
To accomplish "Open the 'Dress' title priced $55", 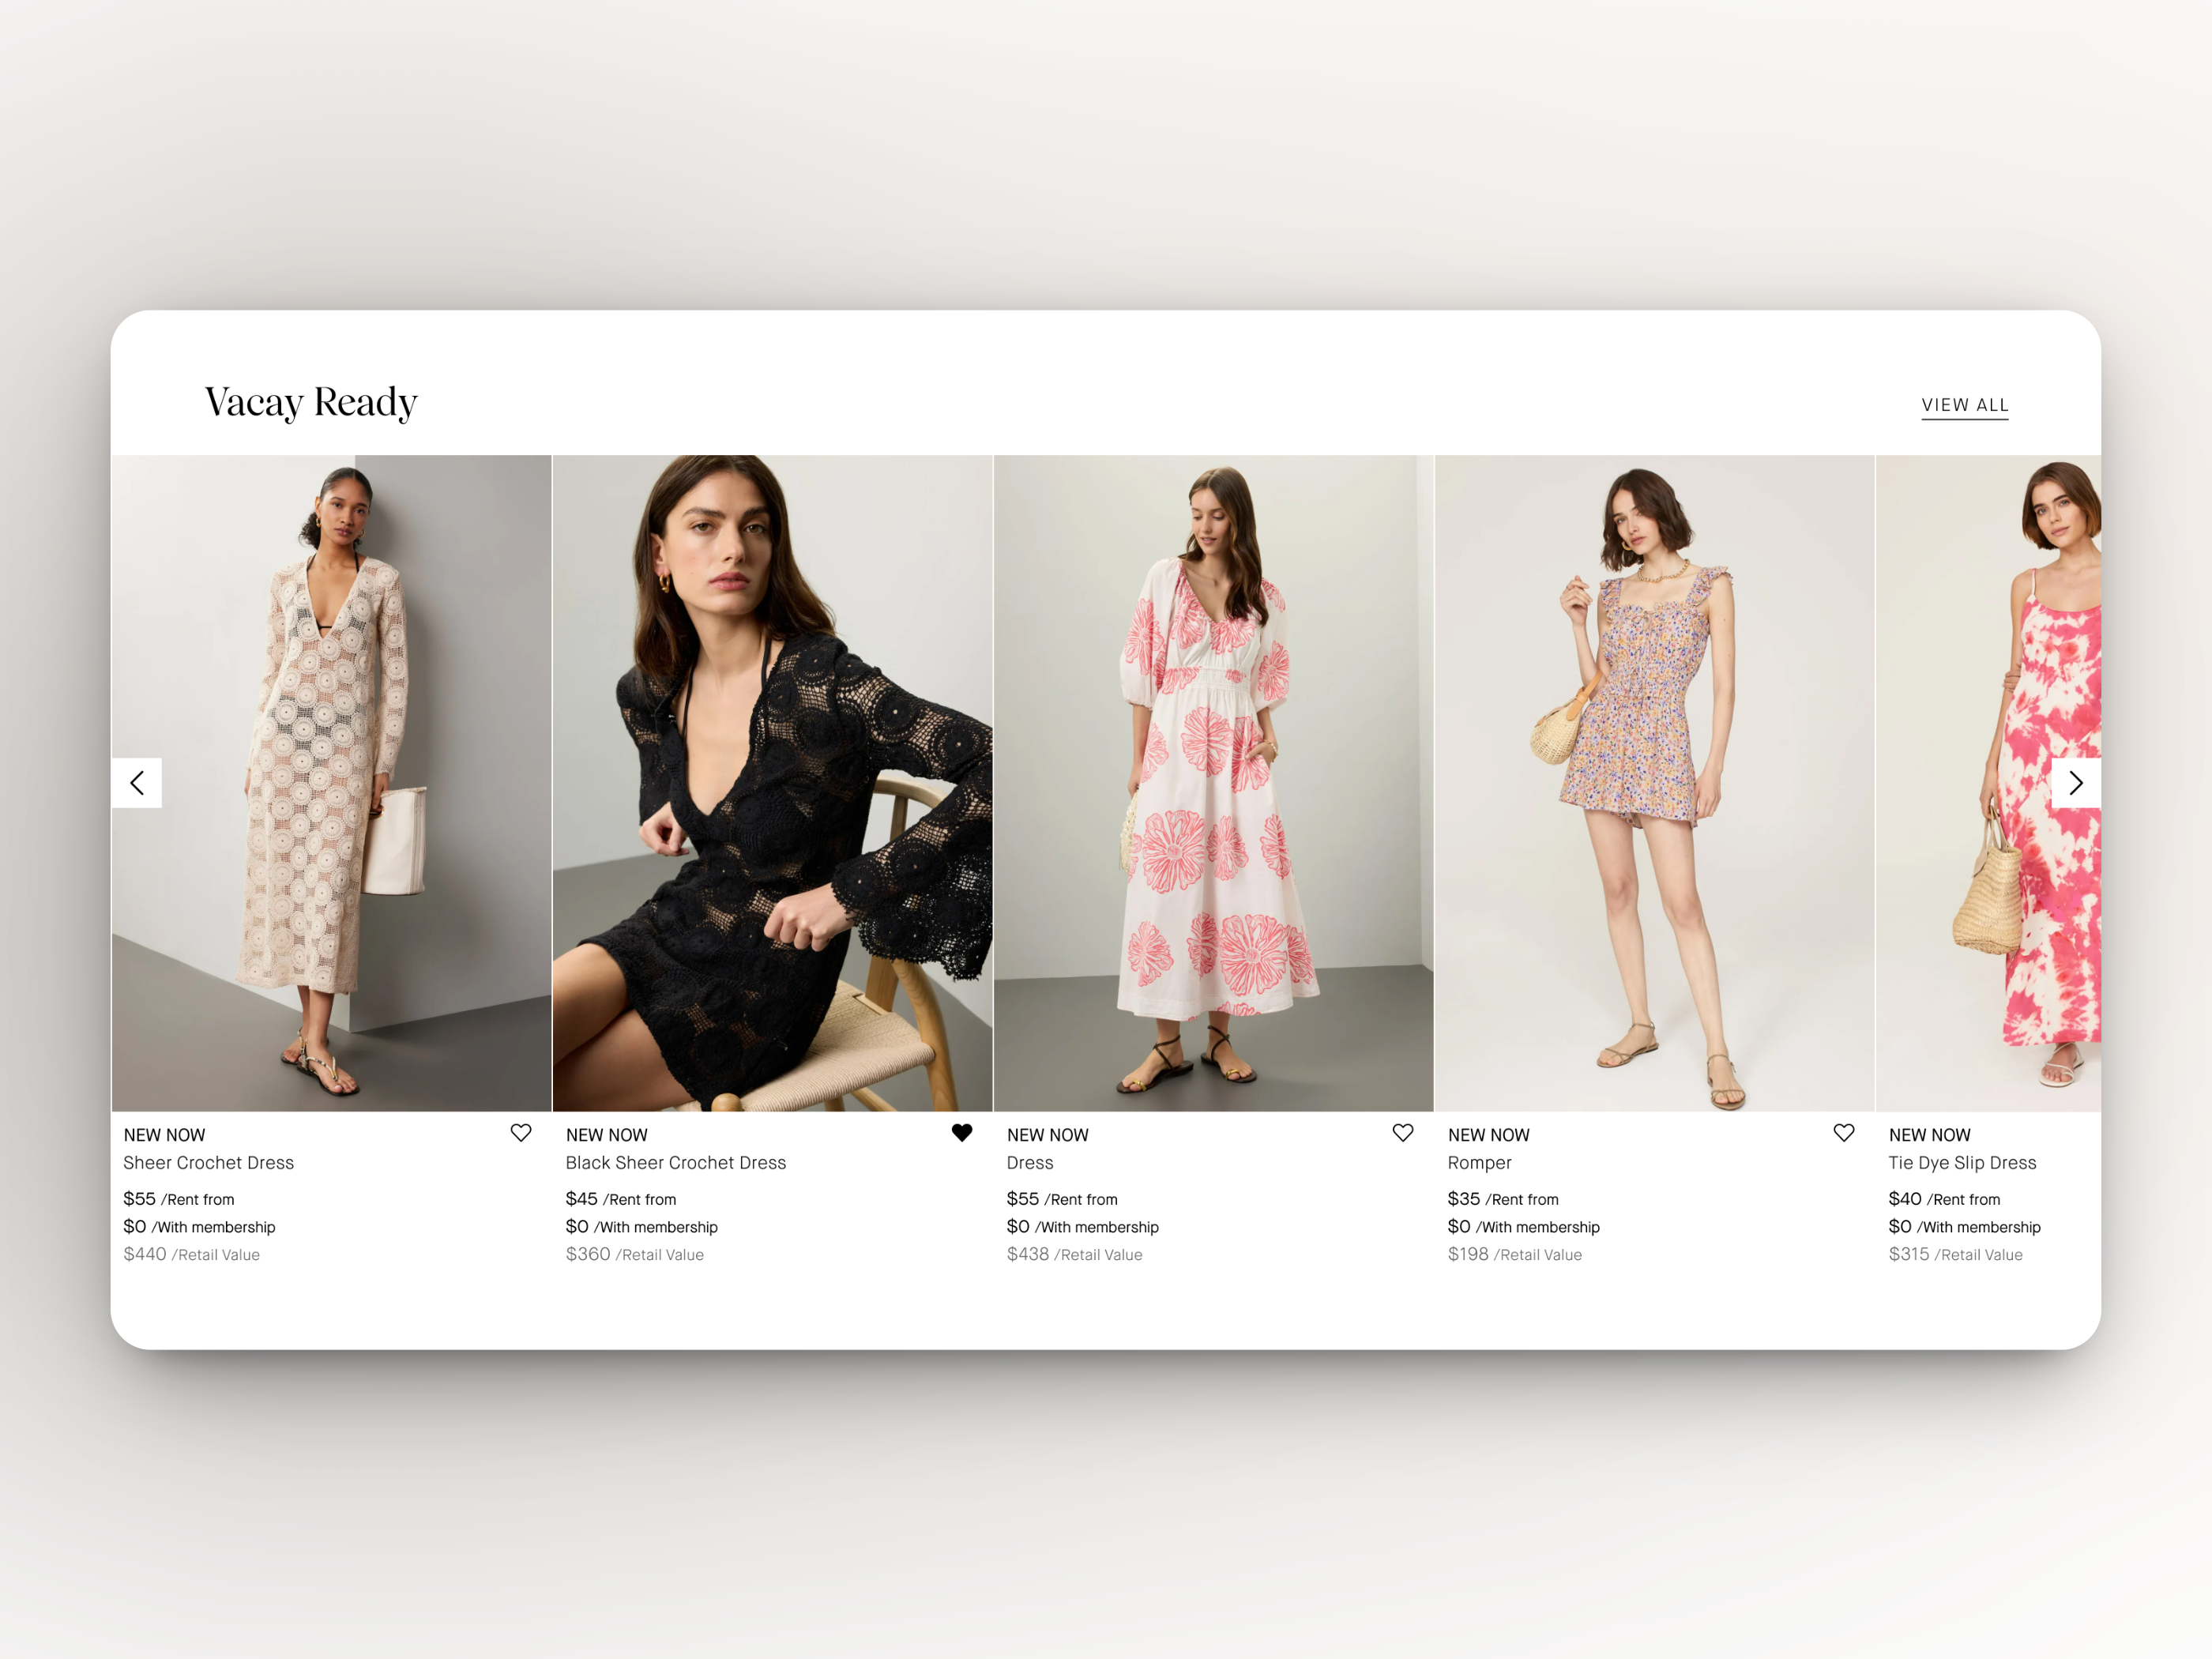I will coord(1030,1163).
